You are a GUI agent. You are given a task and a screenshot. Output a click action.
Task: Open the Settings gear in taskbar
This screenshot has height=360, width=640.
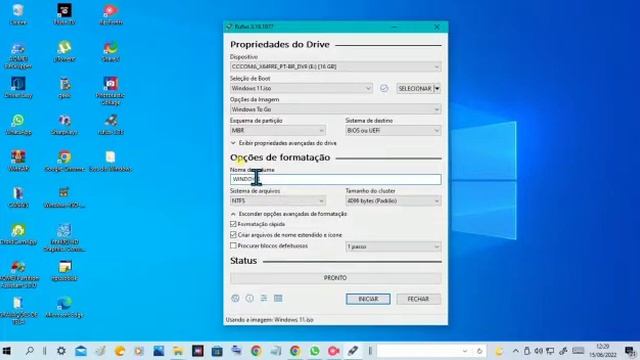click(61, 351)
